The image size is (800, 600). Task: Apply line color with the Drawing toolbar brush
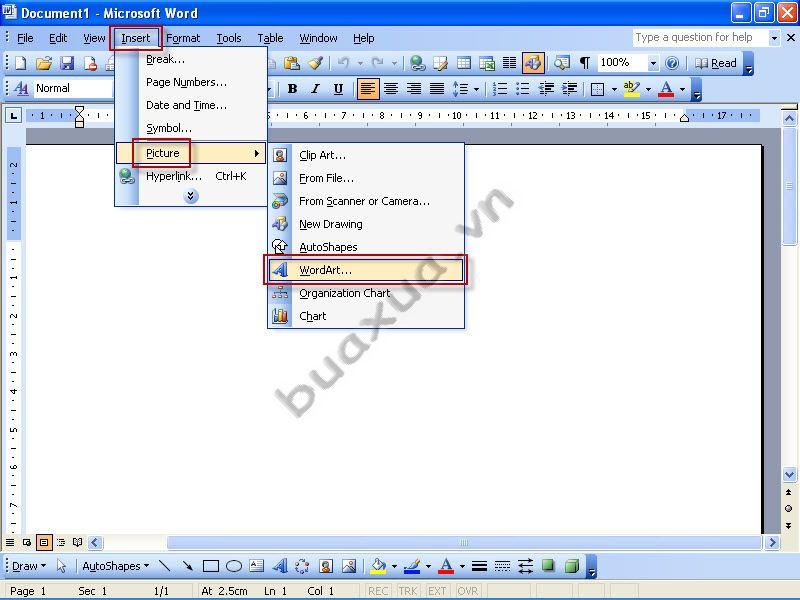[412, 565]
